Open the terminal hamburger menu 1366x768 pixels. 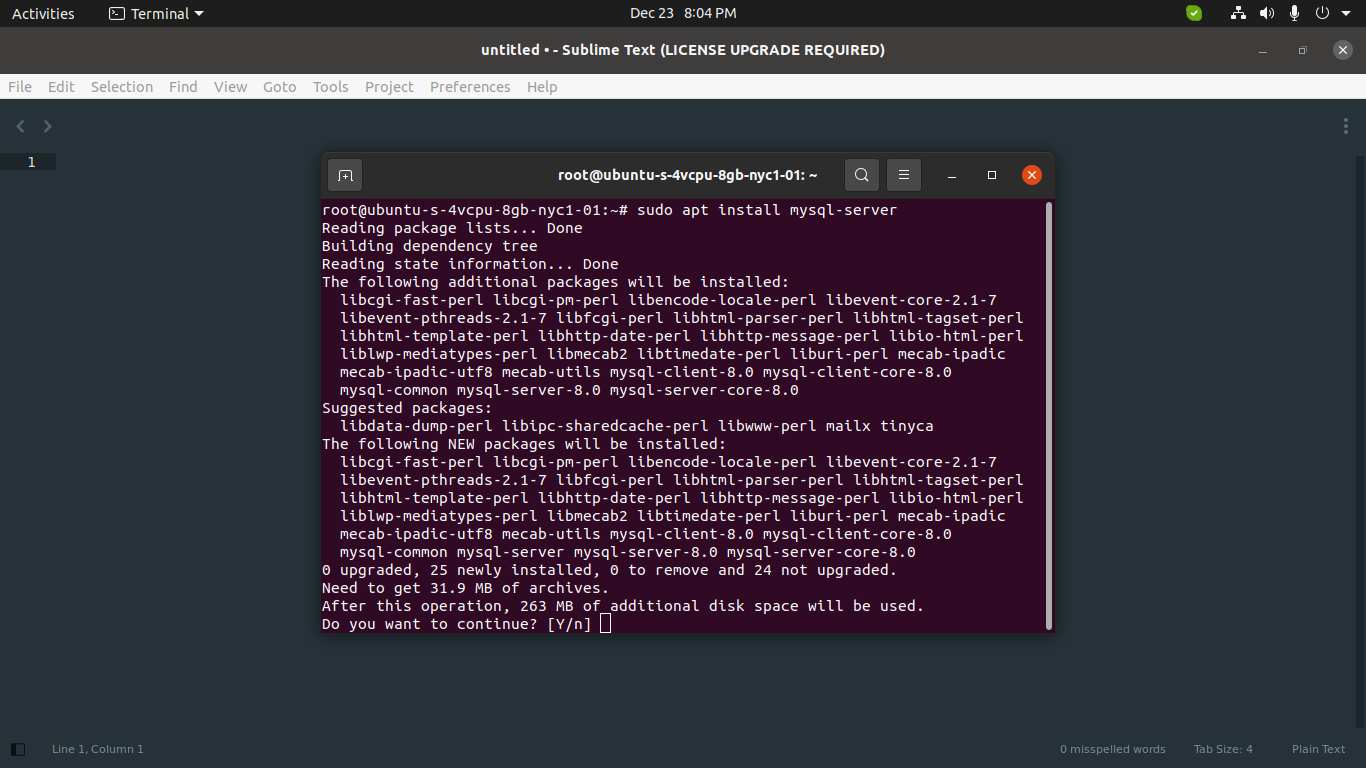point(903,176)
